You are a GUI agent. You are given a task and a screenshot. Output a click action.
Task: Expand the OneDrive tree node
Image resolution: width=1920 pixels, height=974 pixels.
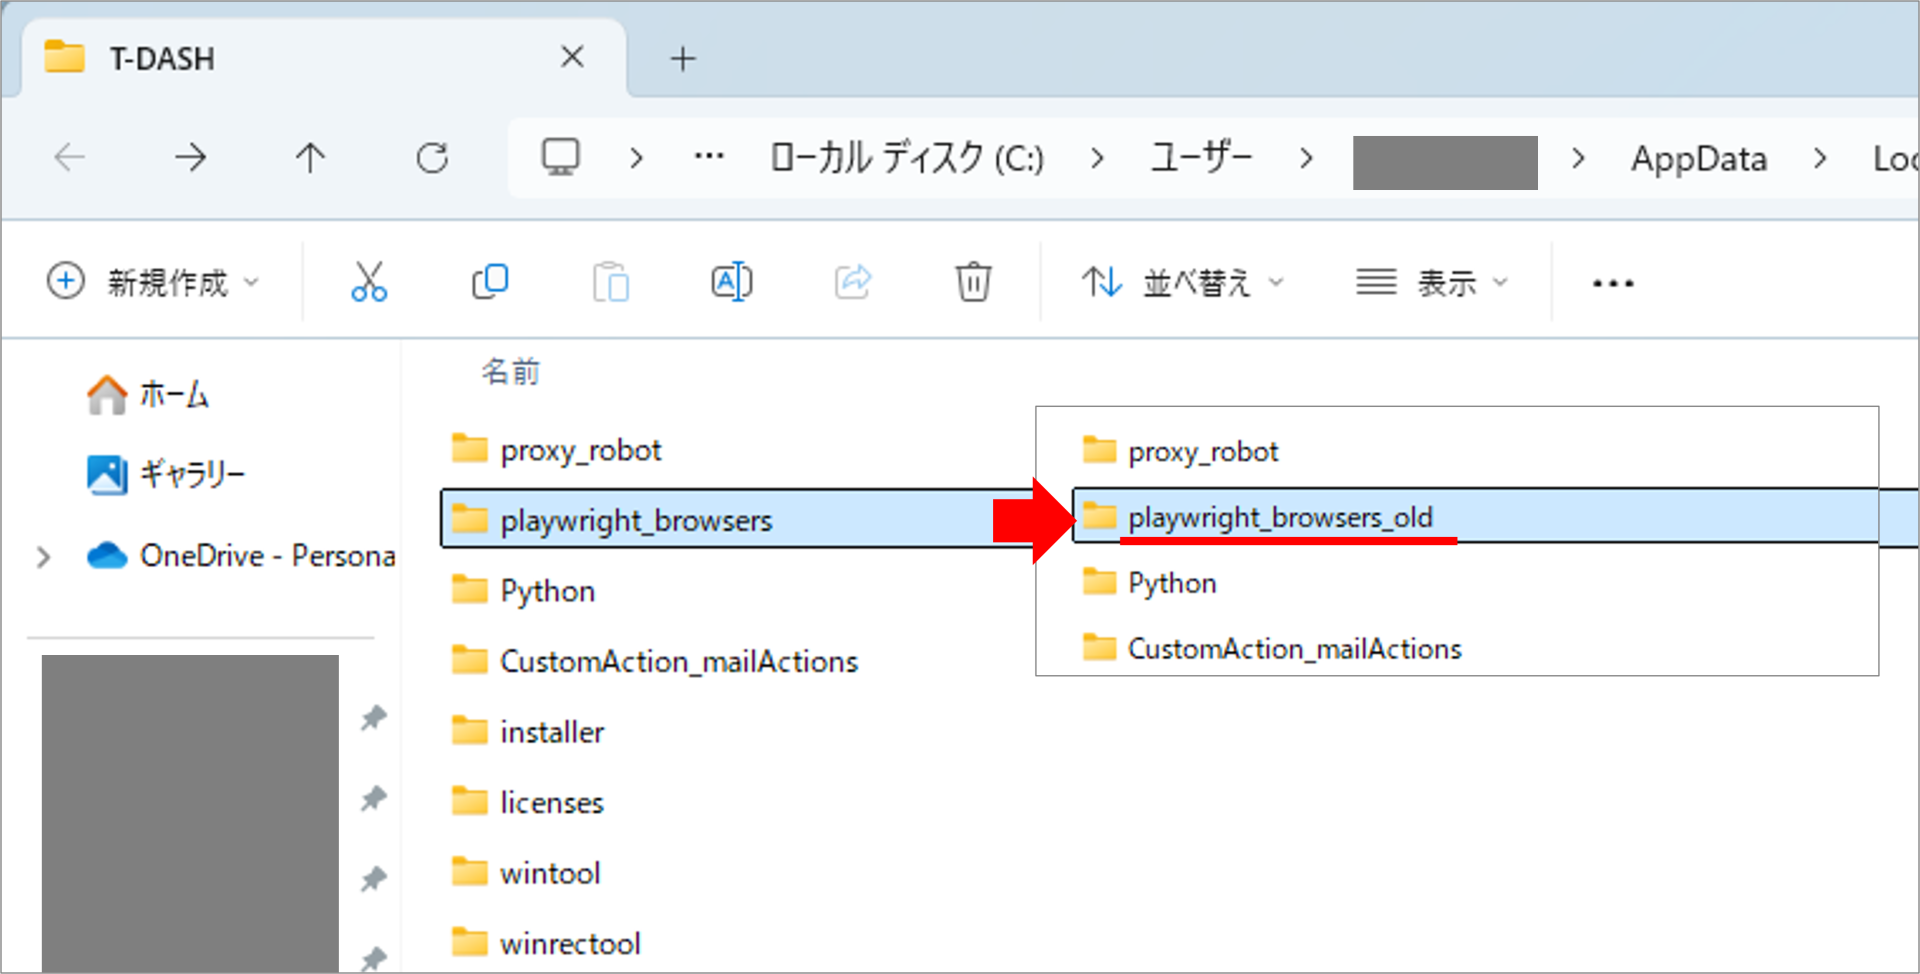43,557
